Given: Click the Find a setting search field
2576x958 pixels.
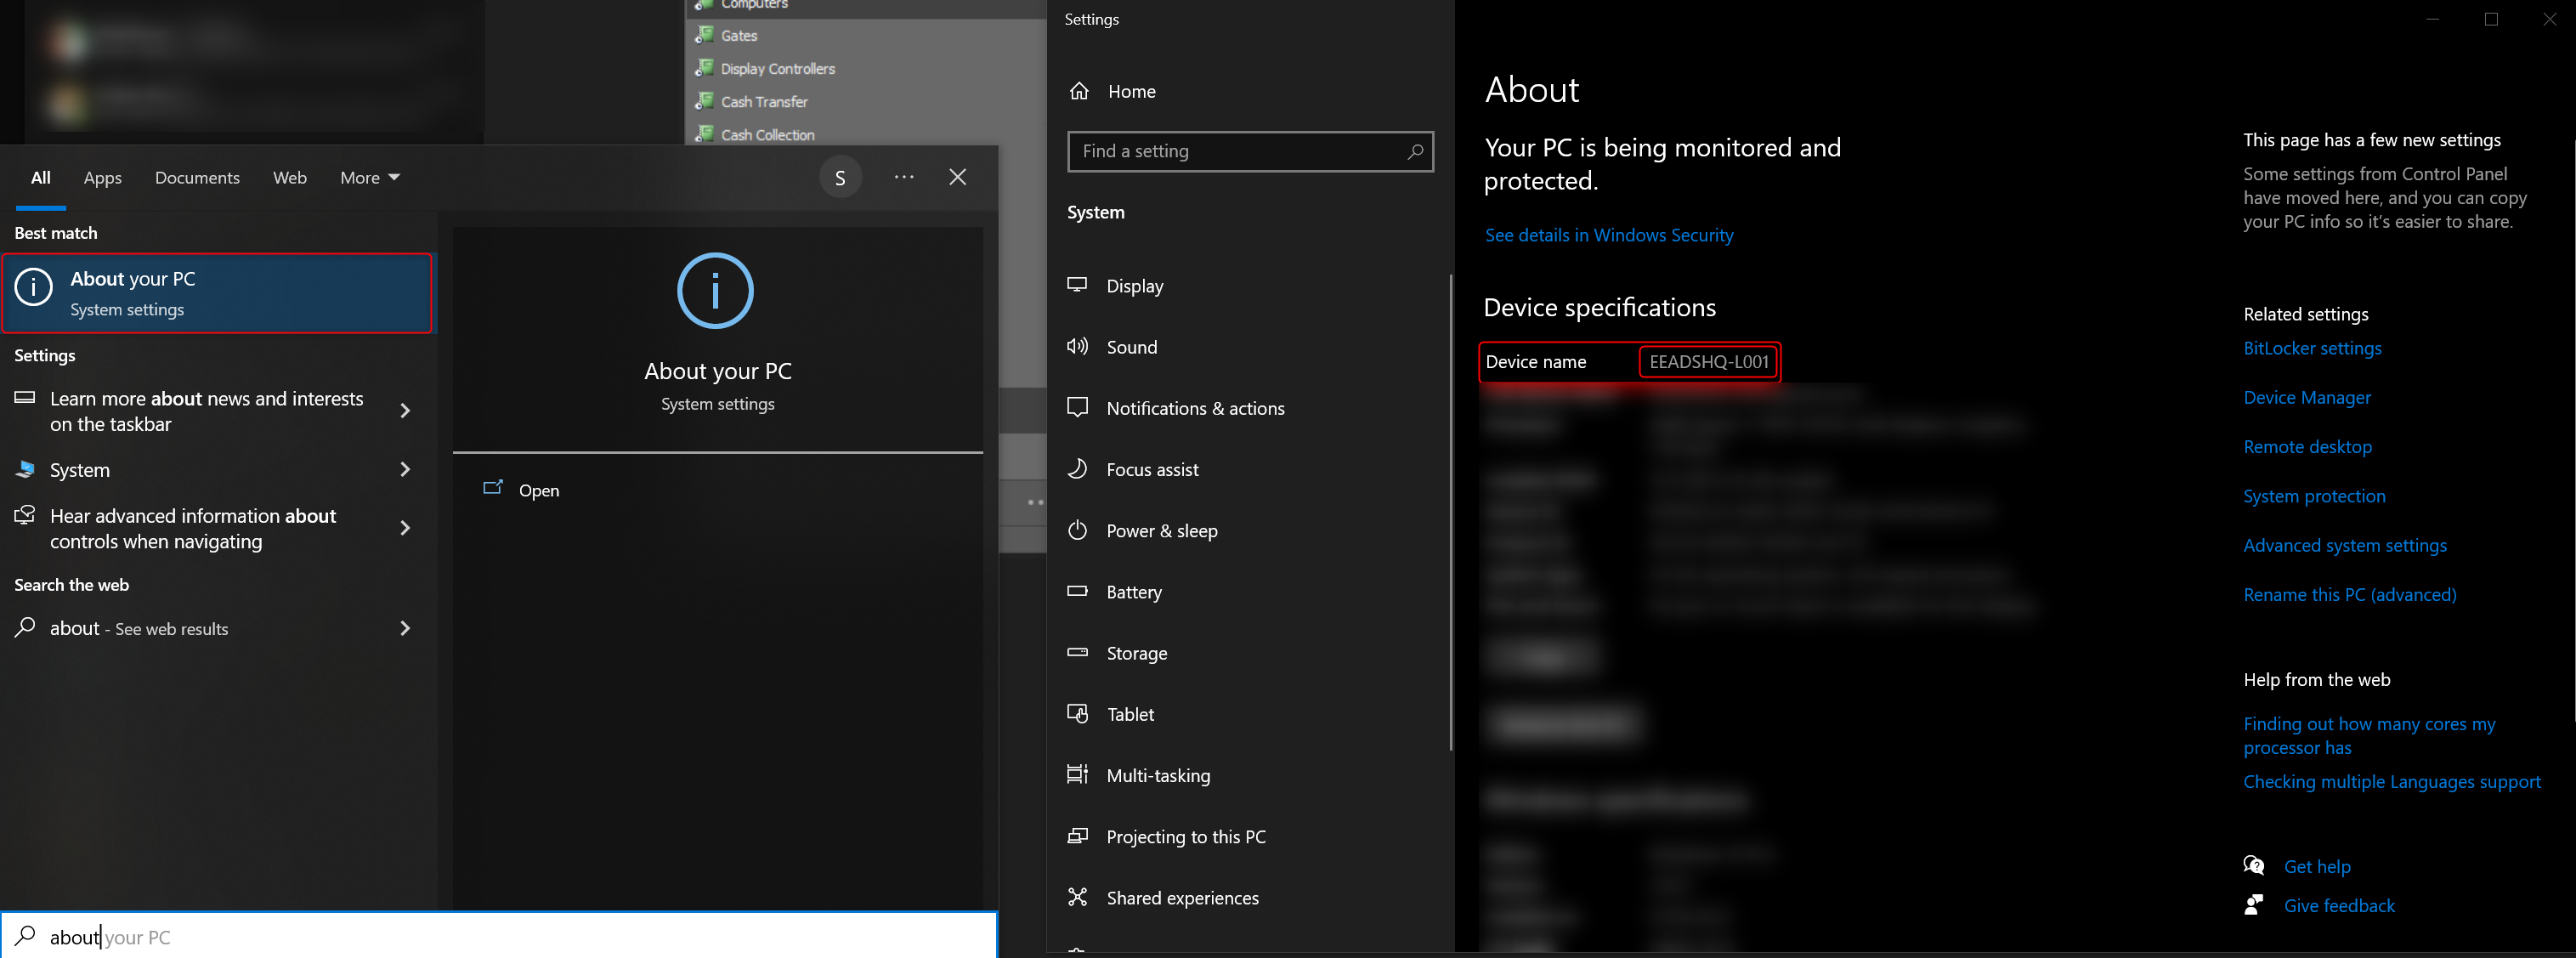Looking at the screenshot, I should [1250, 151].
